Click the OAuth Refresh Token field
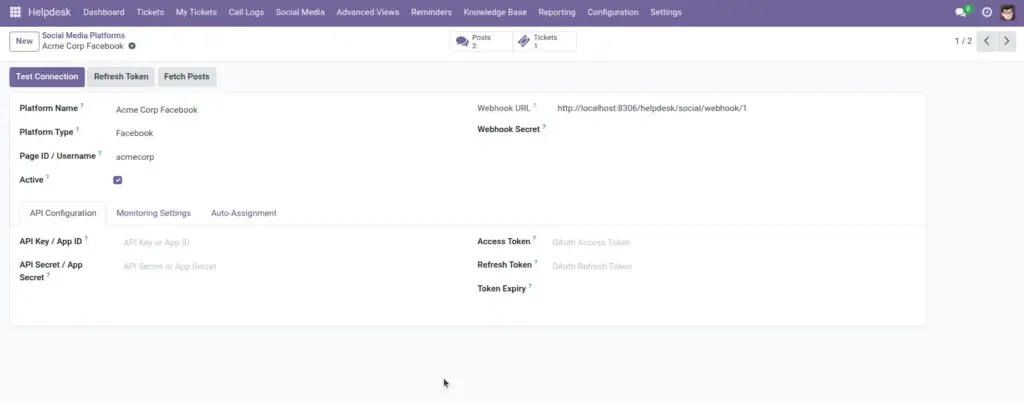 click(732, 266)
